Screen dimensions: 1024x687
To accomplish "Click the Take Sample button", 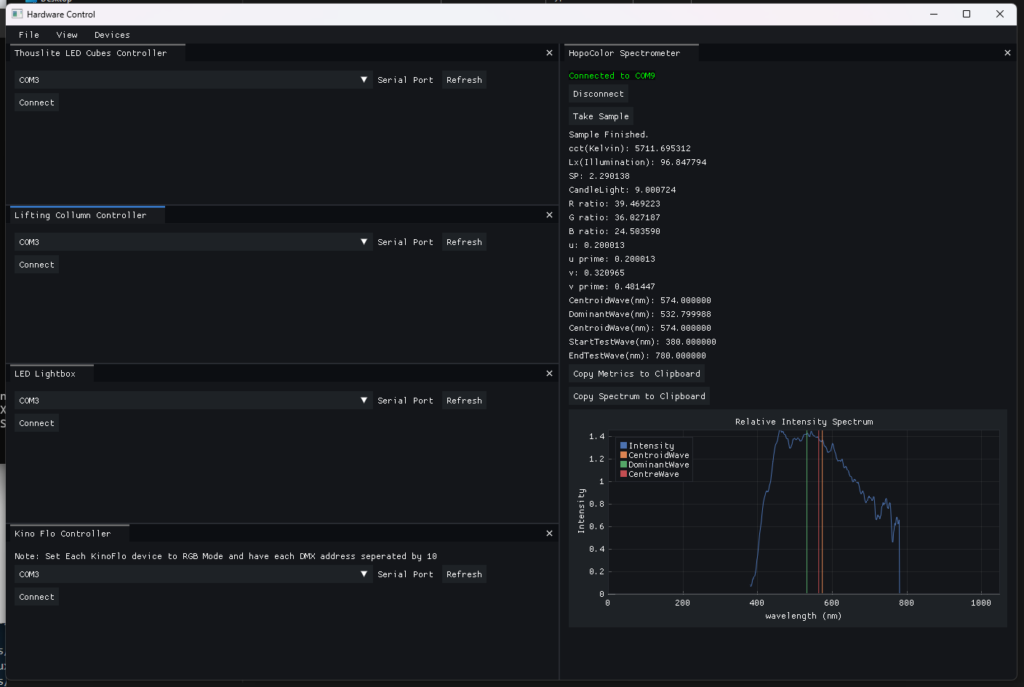I will coord(600,117).
